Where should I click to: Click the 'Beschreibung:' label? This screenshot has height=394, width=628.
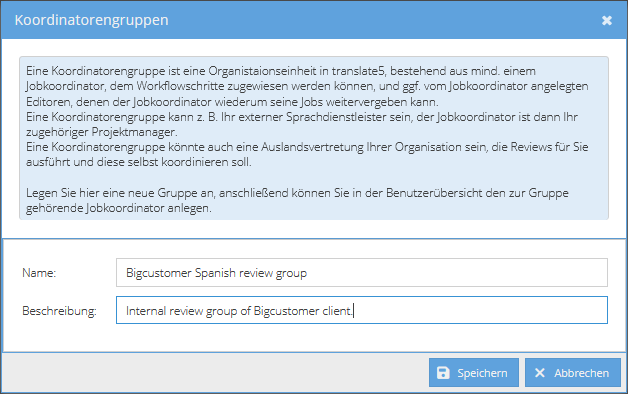(x=59, y=311)
